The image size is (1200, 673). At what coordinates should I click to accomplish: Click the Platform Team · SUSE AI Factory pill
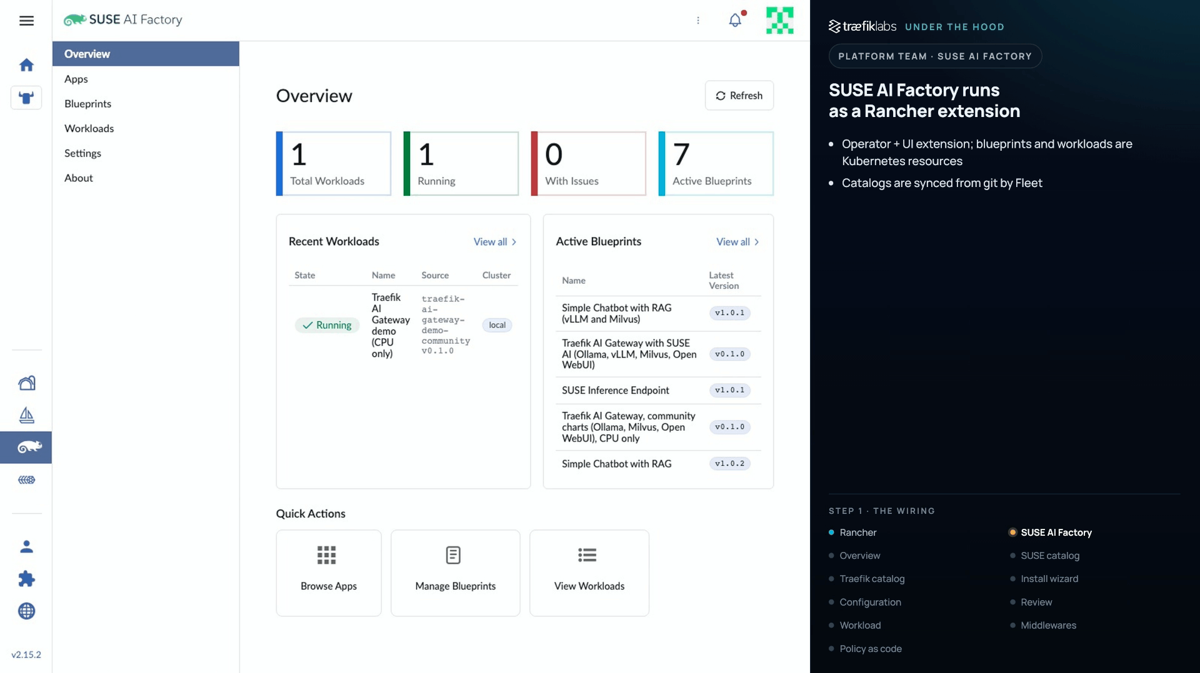click(x=935, y=56)
